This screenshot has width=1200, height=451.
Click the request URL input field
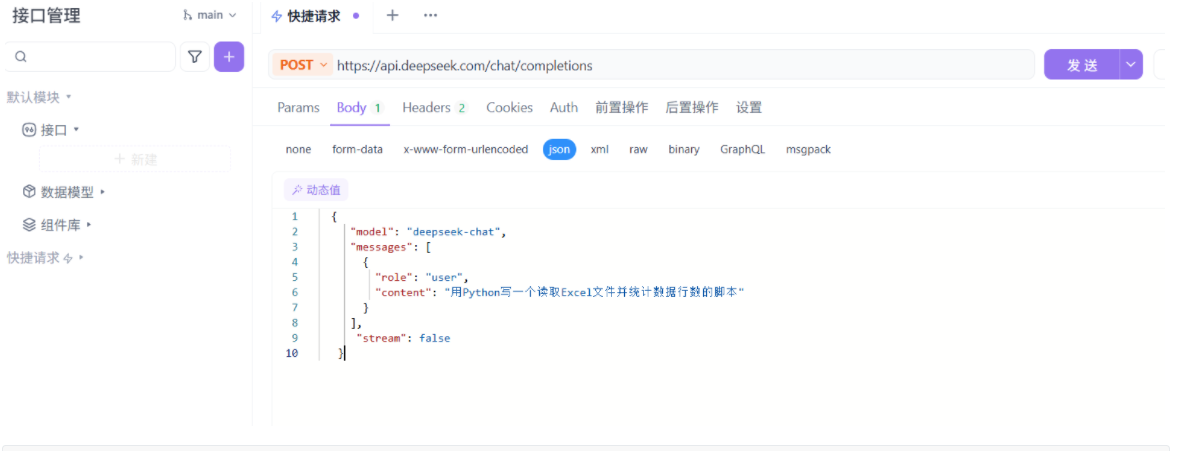point(680,65)
